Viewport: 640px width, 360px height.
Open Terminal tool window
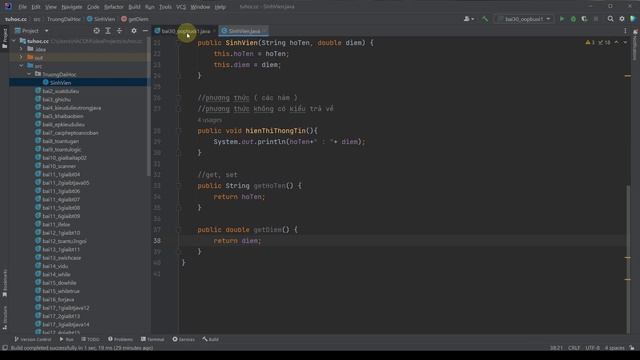(153, 339)
